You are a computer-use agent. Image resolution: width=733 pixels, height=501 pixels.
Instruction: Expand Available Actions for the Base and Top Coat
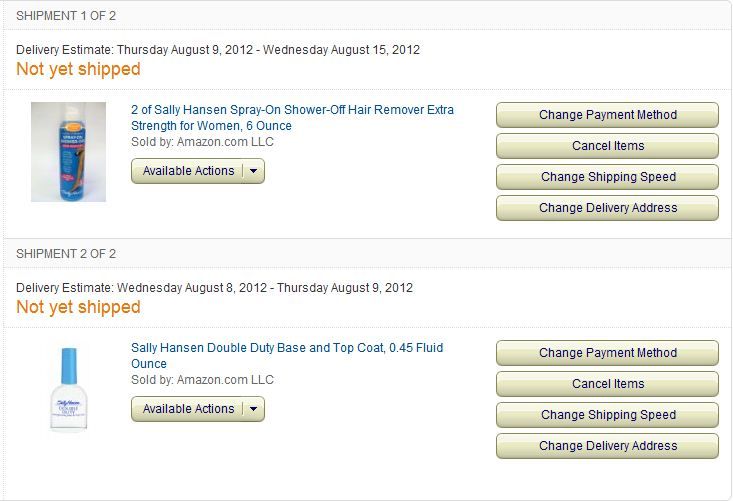(198, 409)
